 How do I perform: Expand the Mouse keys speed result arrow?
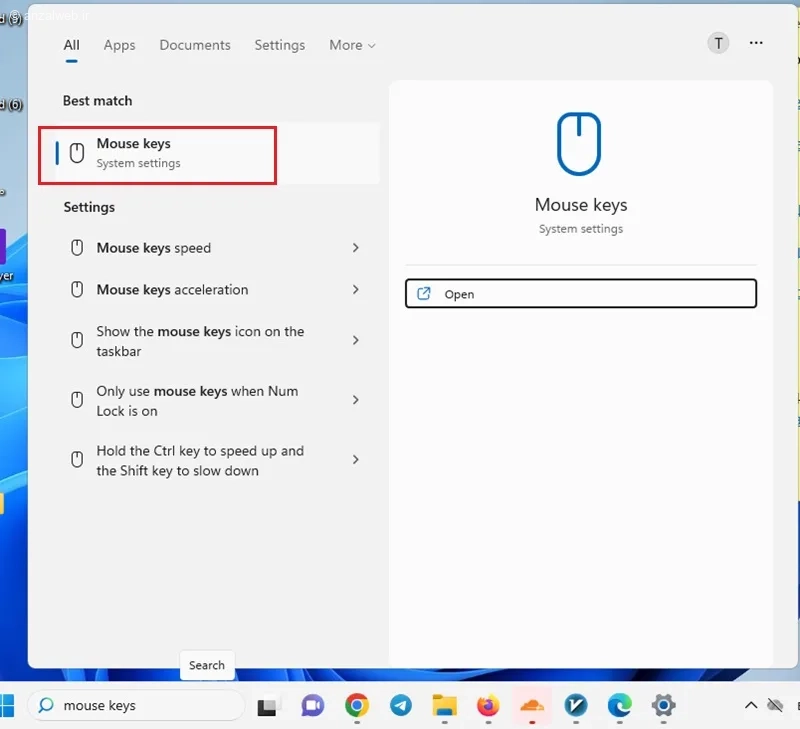(x=355, y=248)
